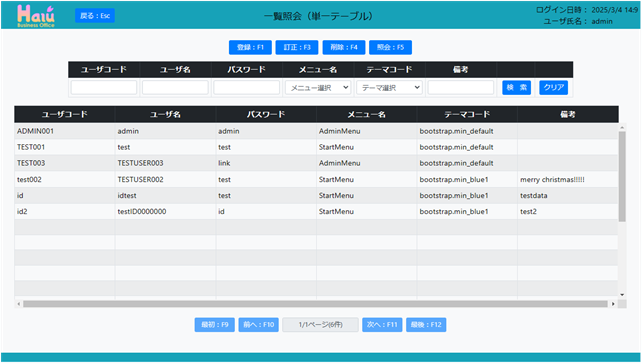Click the TESTUSER003 user name cell
The height and width of the screenshot is (364, 642).
165,163
